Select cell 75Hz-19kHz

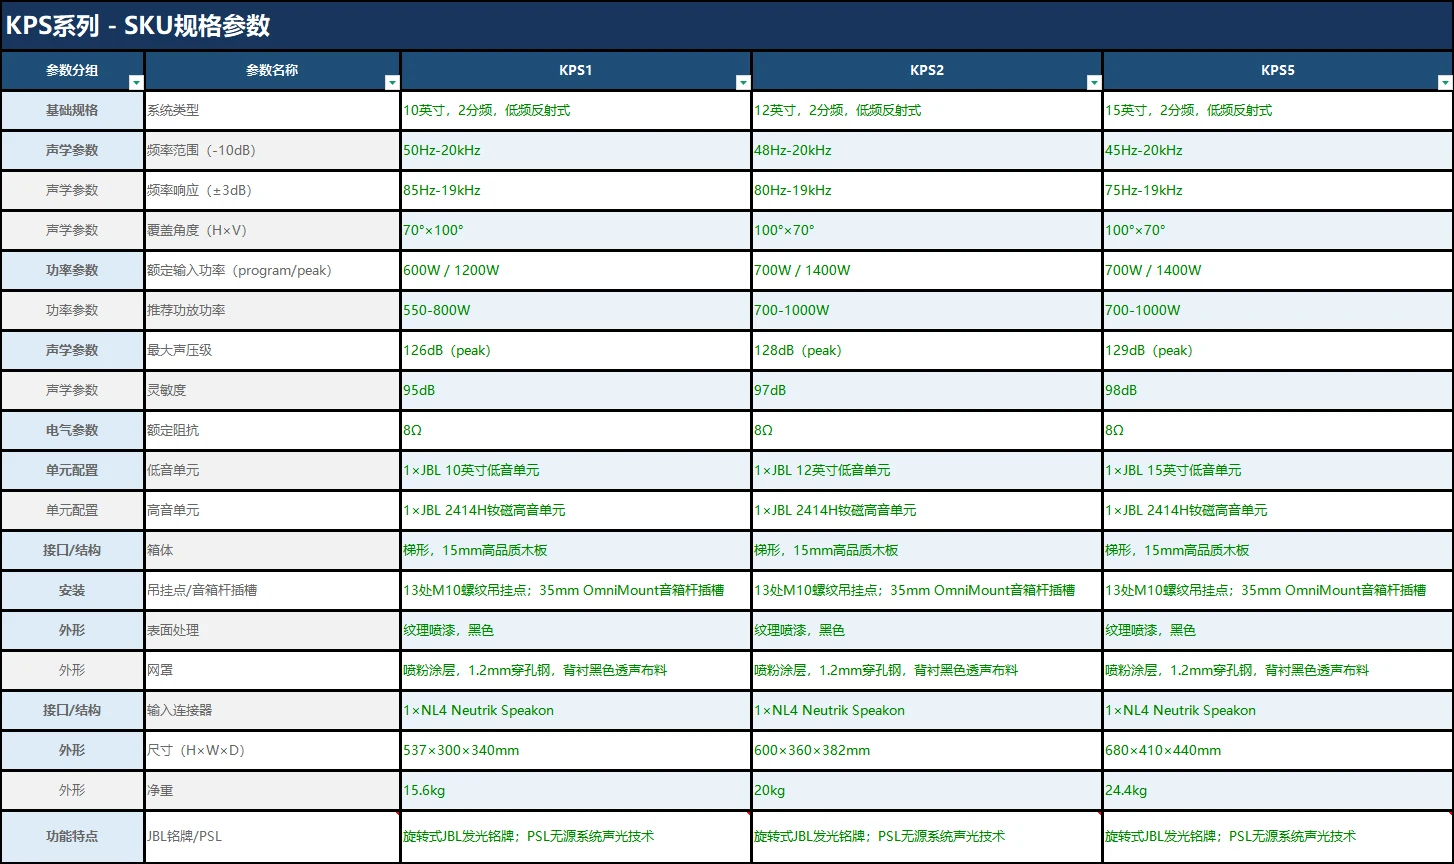click(1278, 191)
